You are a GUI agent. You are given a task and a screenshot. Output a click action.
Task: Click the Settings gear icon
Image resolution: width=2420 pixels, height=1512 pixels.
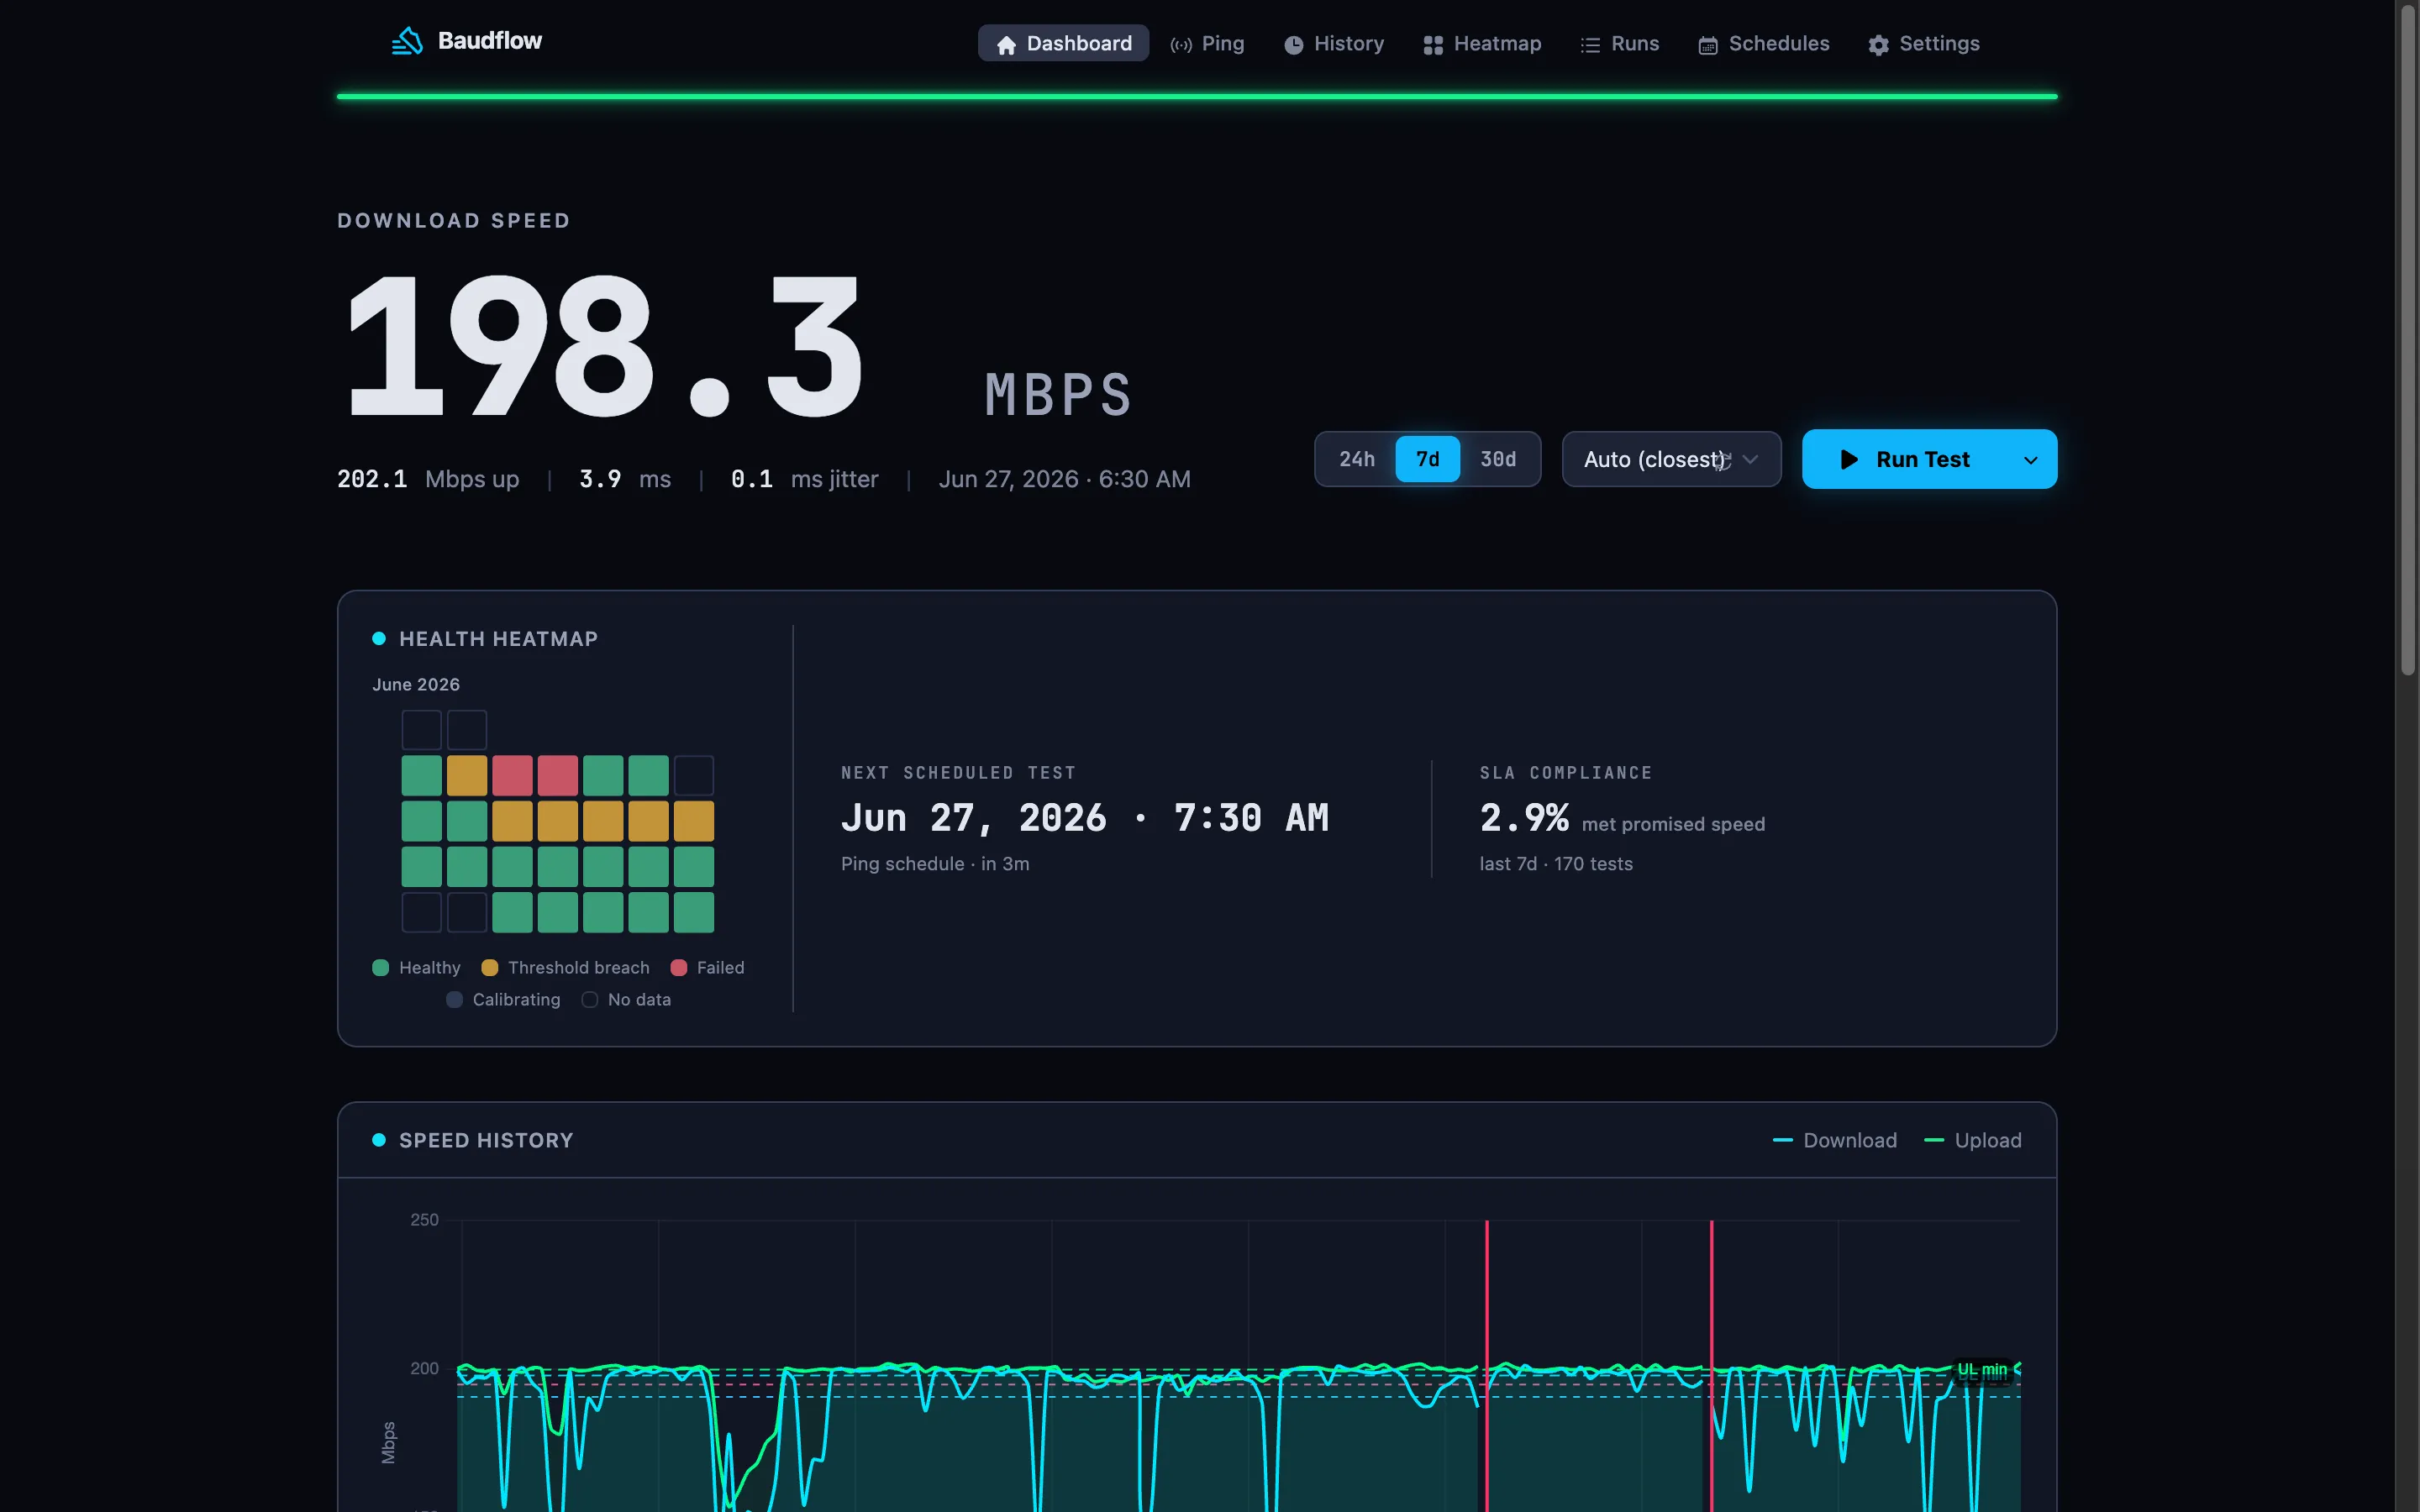coord(1878,45)
